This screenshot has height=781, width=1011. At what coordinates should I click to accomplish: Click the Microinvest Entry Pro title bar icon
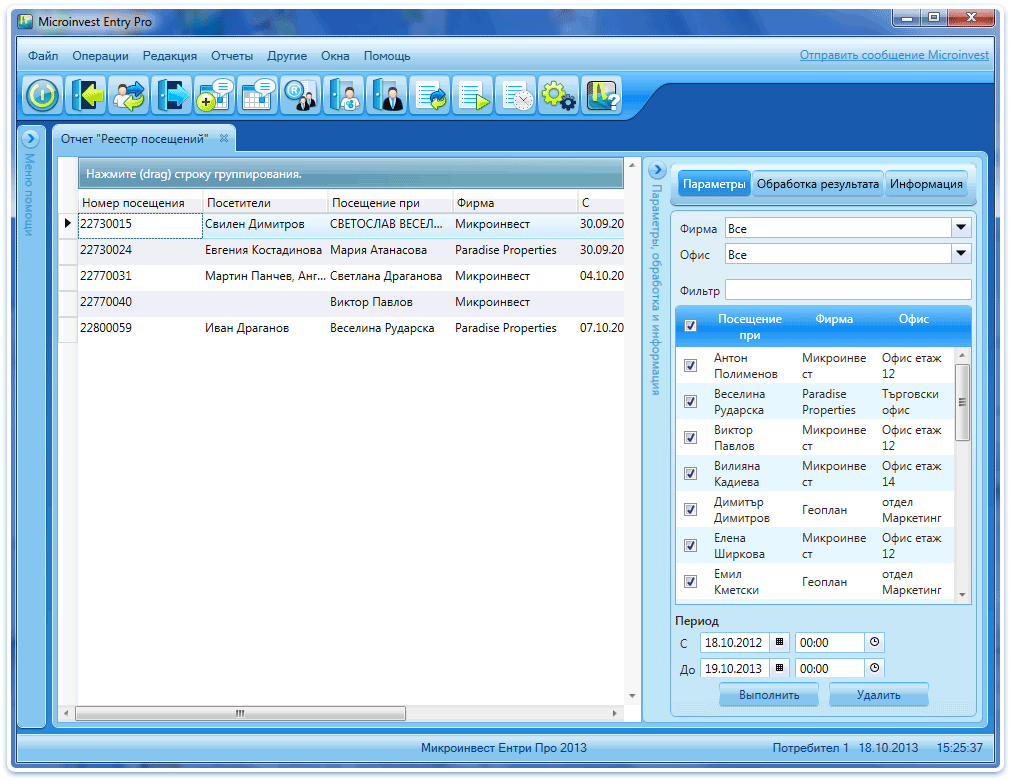(x=25, y=21)
